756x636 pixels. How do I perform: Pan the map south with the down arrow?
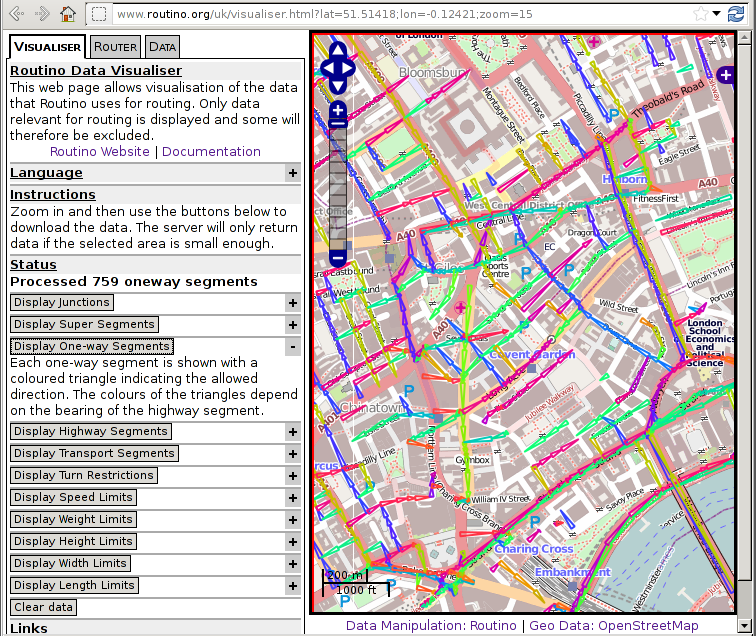pos(337,84)
